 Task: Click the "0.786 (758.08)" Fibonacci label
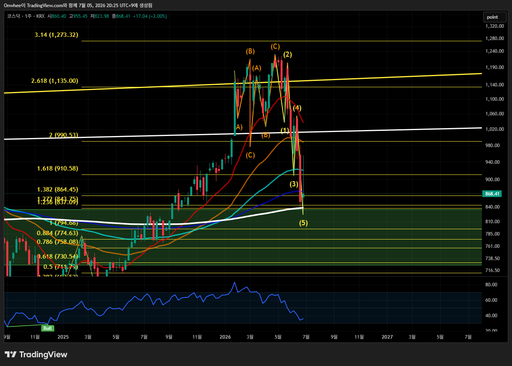coord(57,242)
